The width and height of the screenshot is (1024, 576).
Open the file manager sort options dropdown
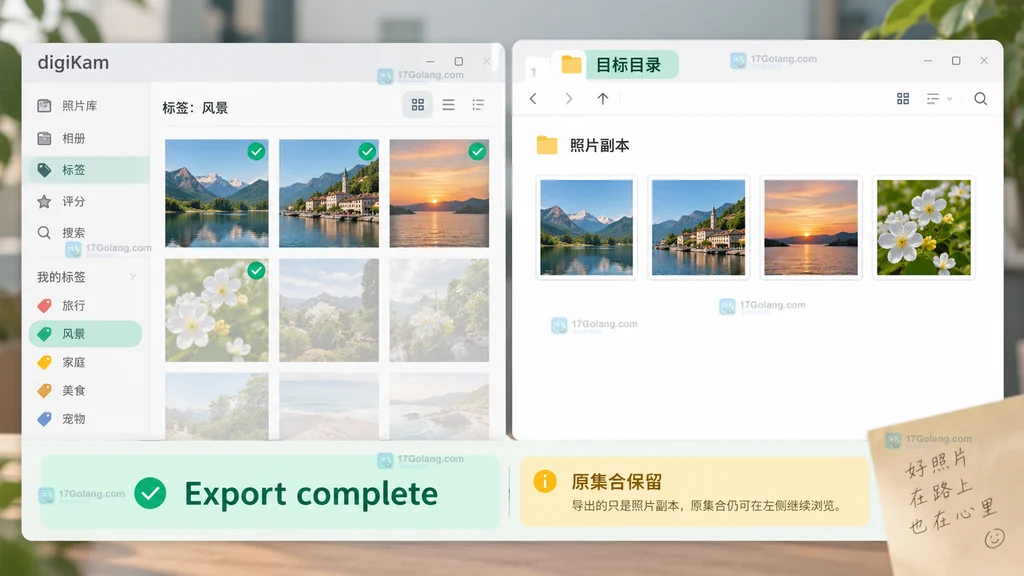click(x=939, y=99)
